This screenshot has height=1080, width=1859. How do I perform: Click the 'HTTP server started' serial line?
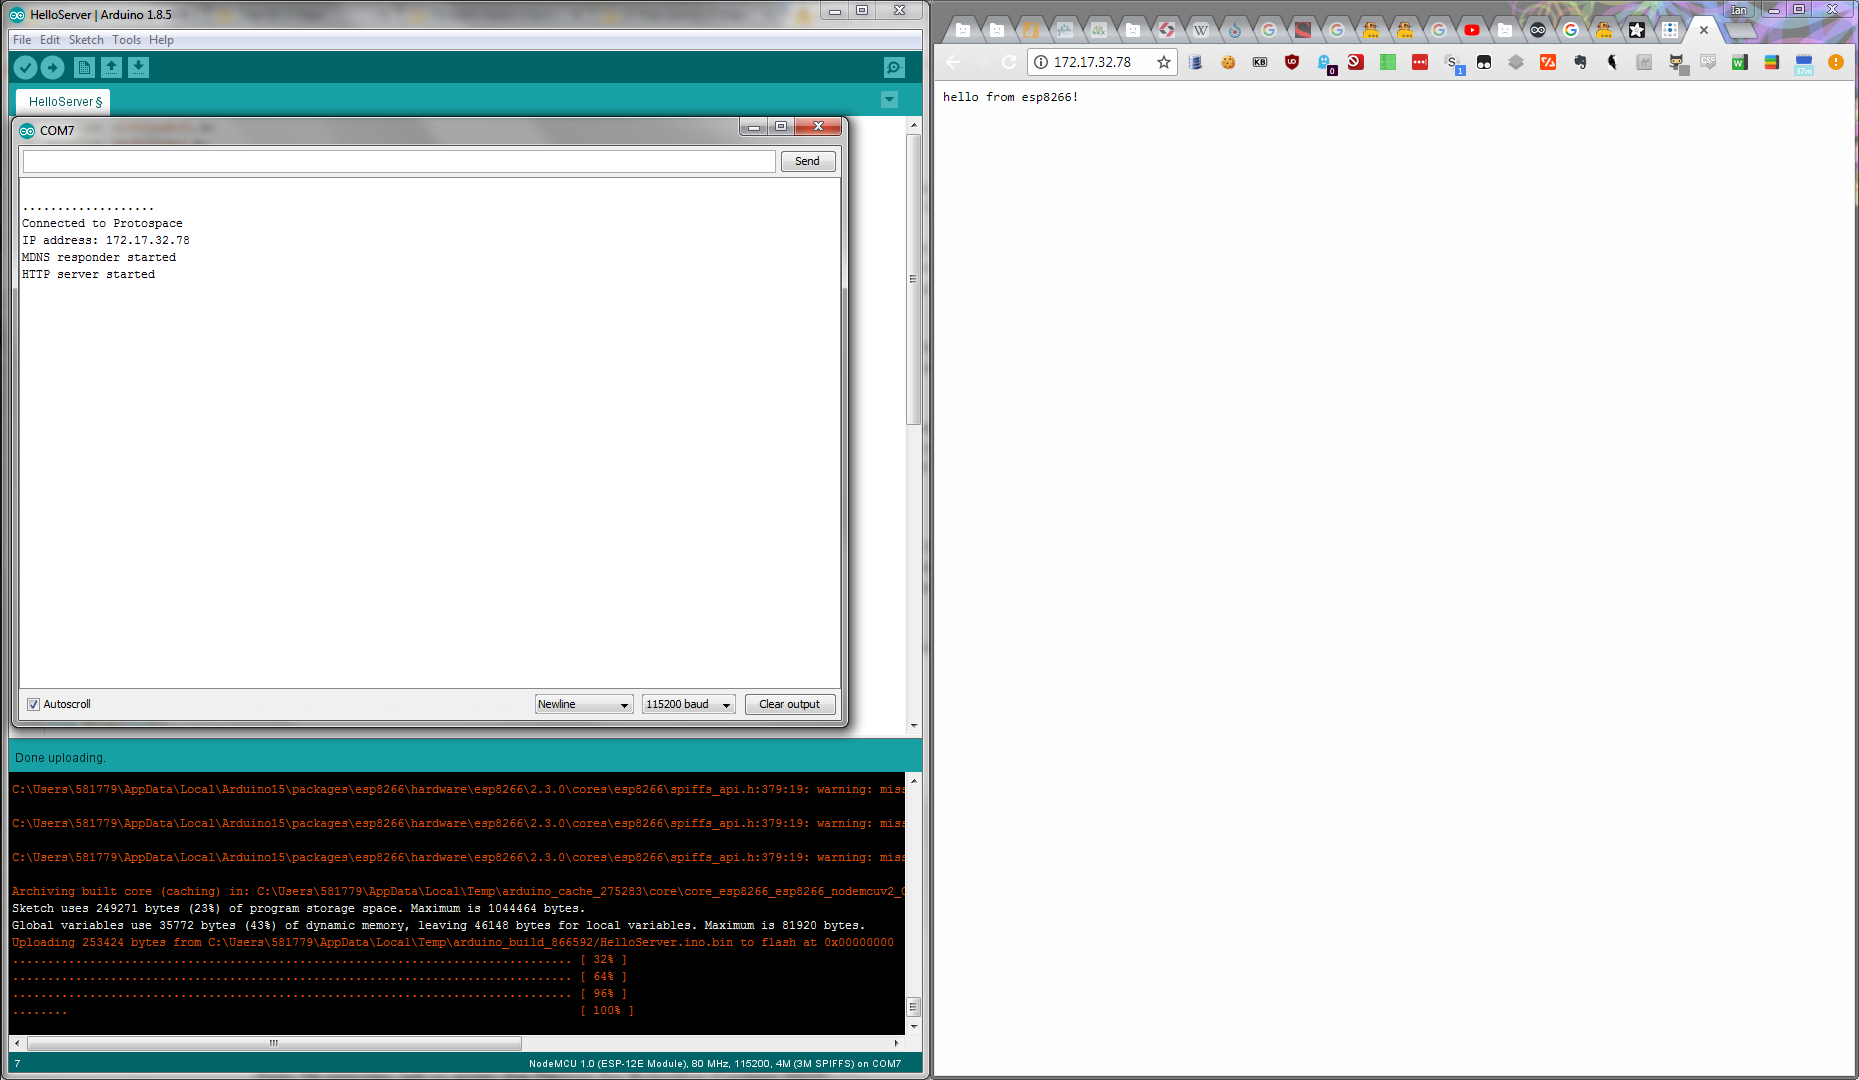[89, 274]
